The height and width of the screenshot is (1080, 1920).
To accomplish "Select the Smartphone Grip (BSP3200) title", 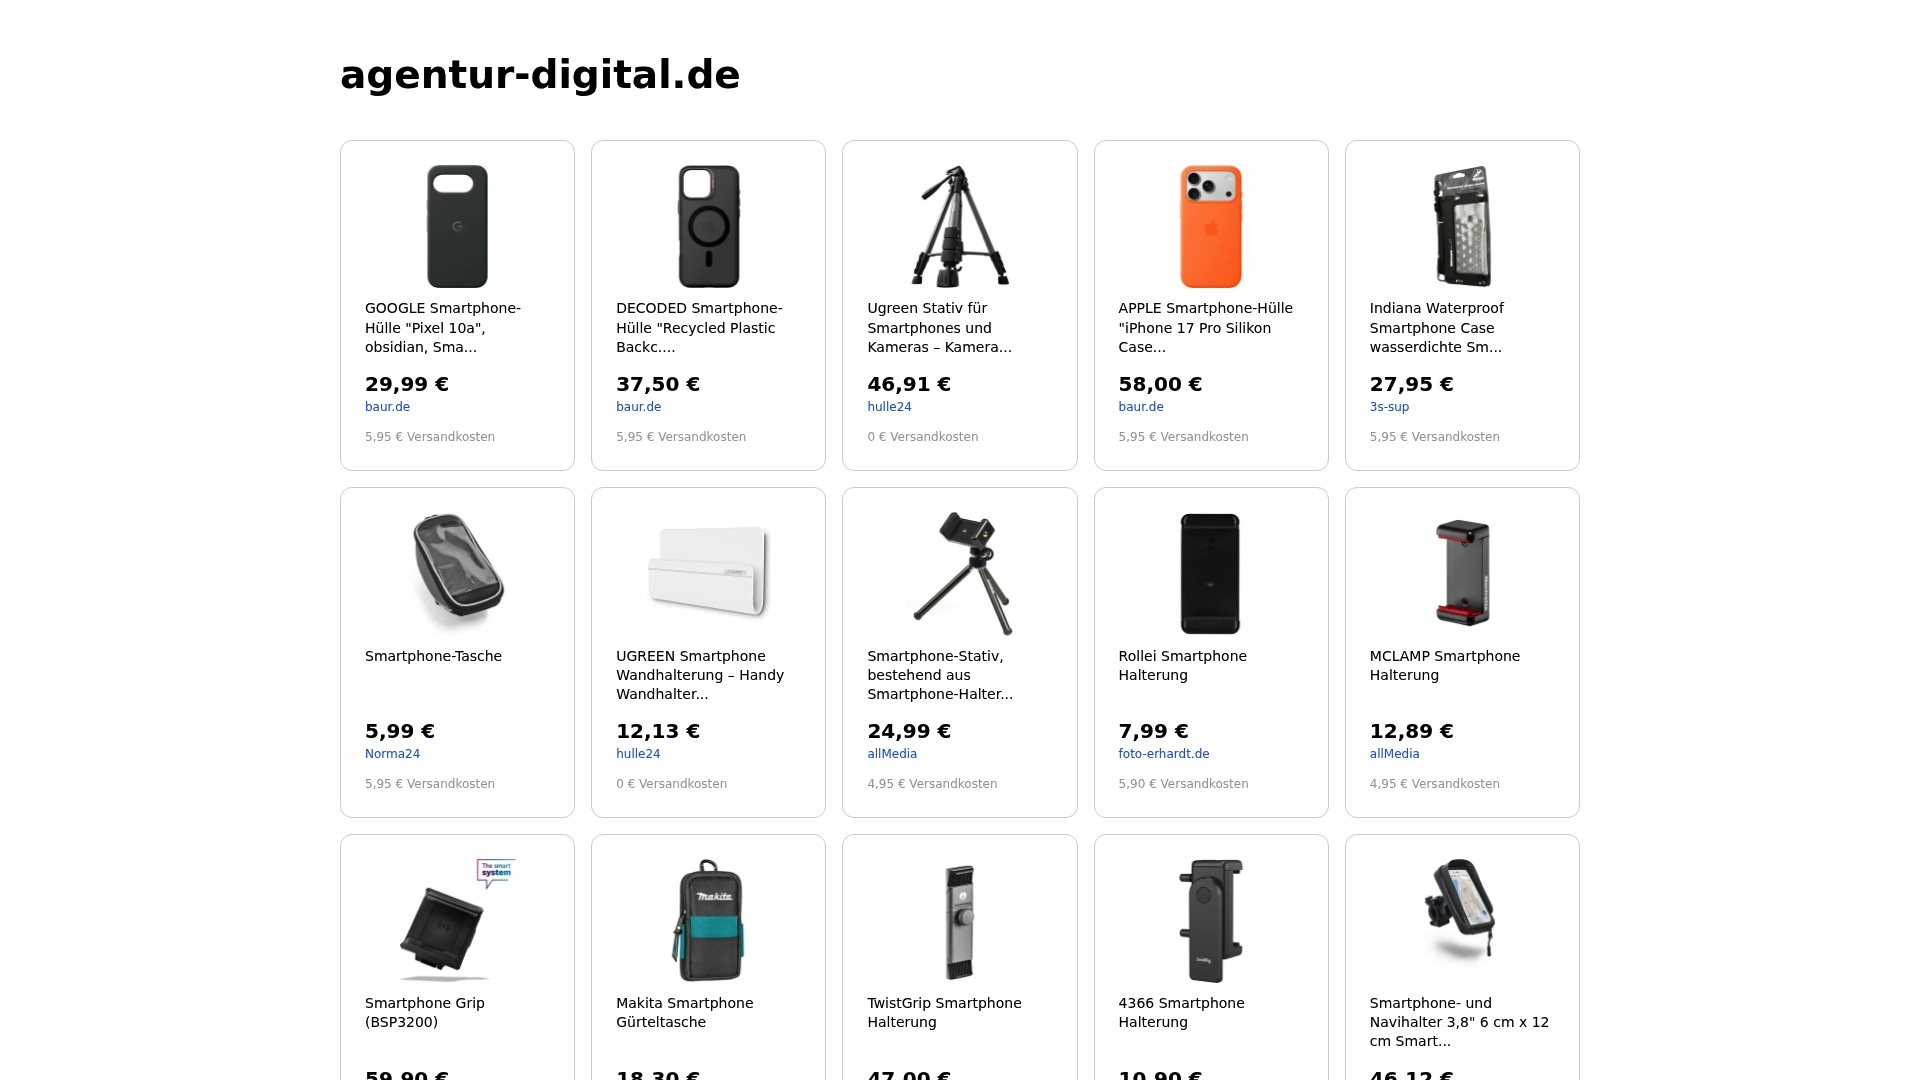I will coord(424,1013).
